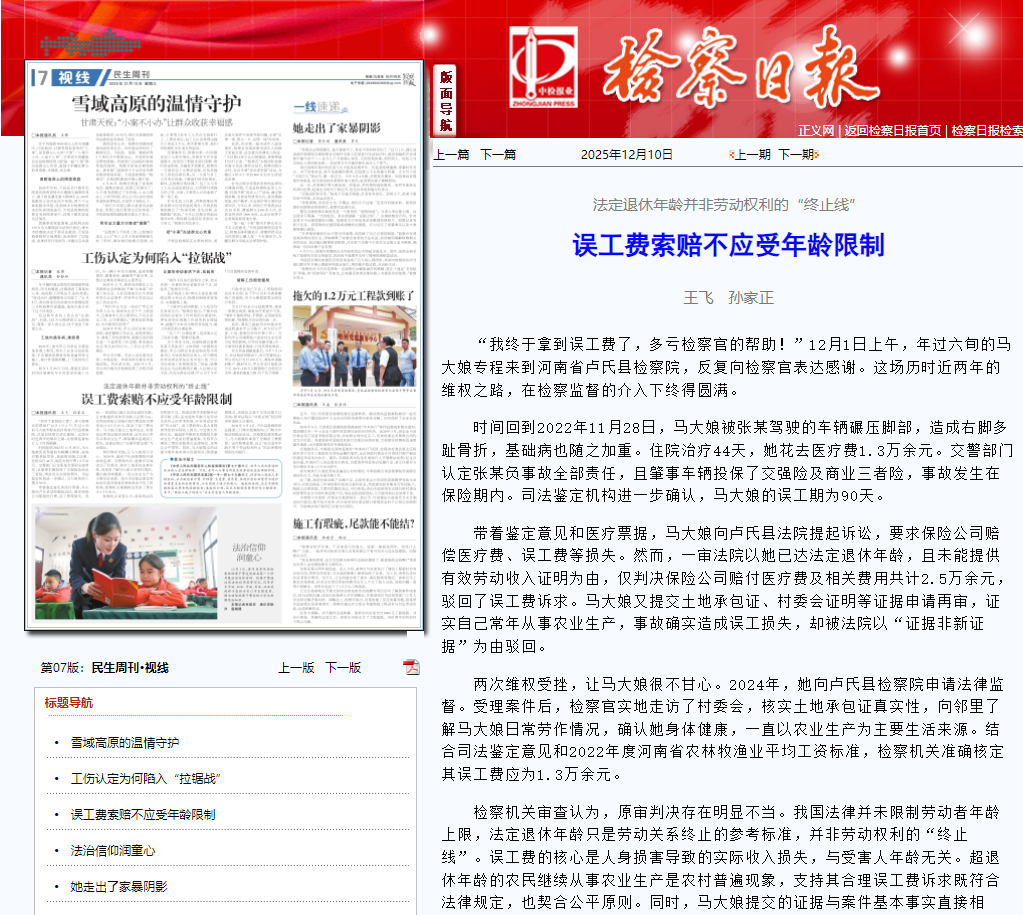Go to previous article 上一篇
Viewport: 1023px width, 915px height.
tap(451, 154)
